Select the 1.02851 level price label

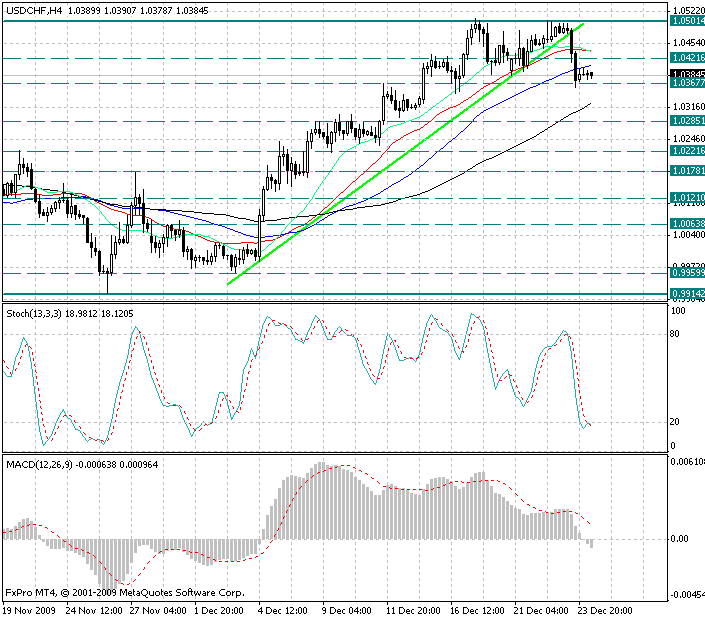(687, 120)
